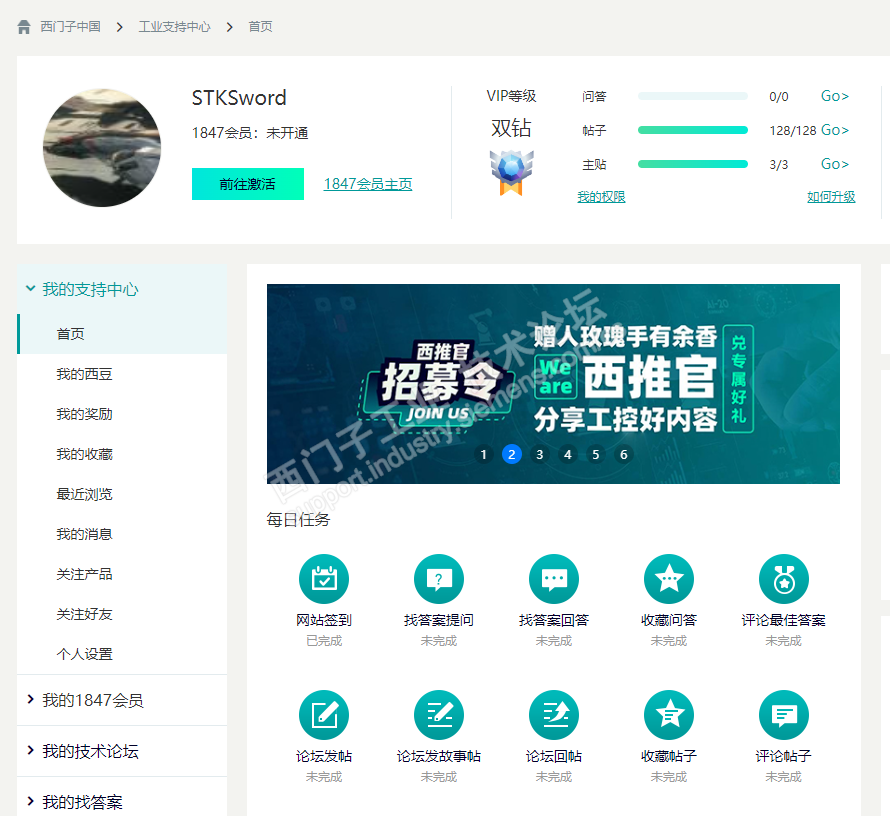This screenshot has width=890, height=816.
Task: Click Go> next to 主贴
Action: coord(835,164)
